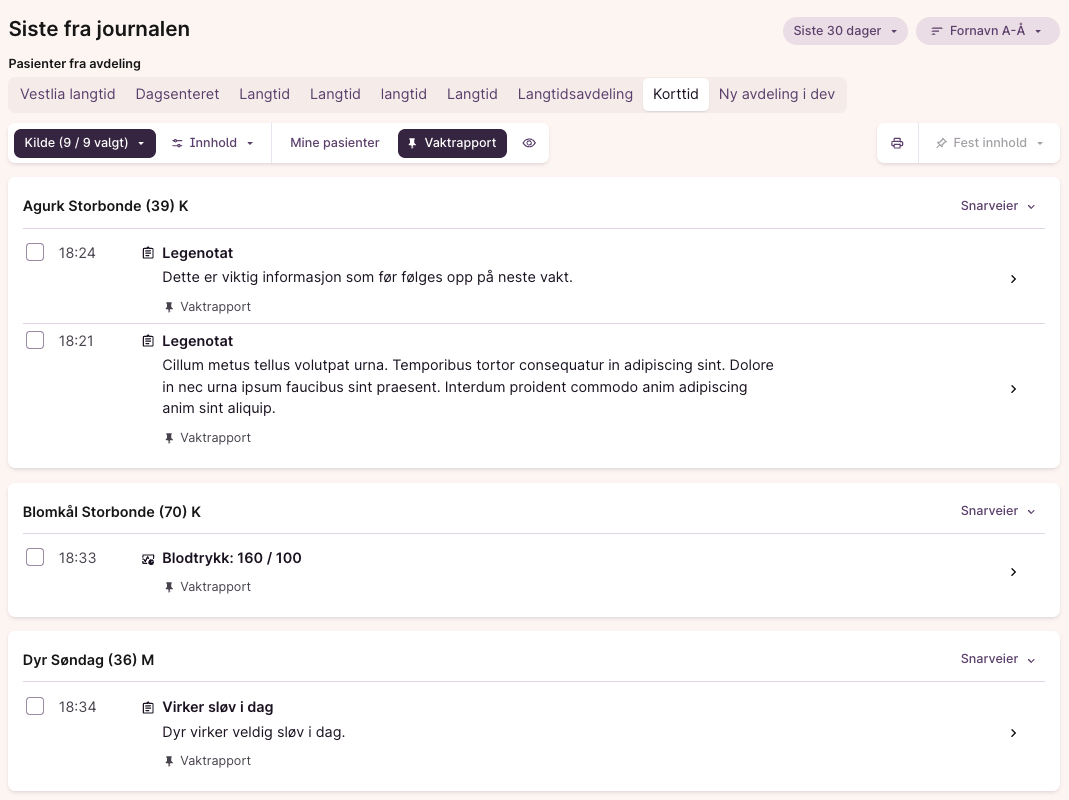Click the Blodtrykk measurement icon
Image resolution: width=1069 pixels, height=800 pixels.
(148, 559)
